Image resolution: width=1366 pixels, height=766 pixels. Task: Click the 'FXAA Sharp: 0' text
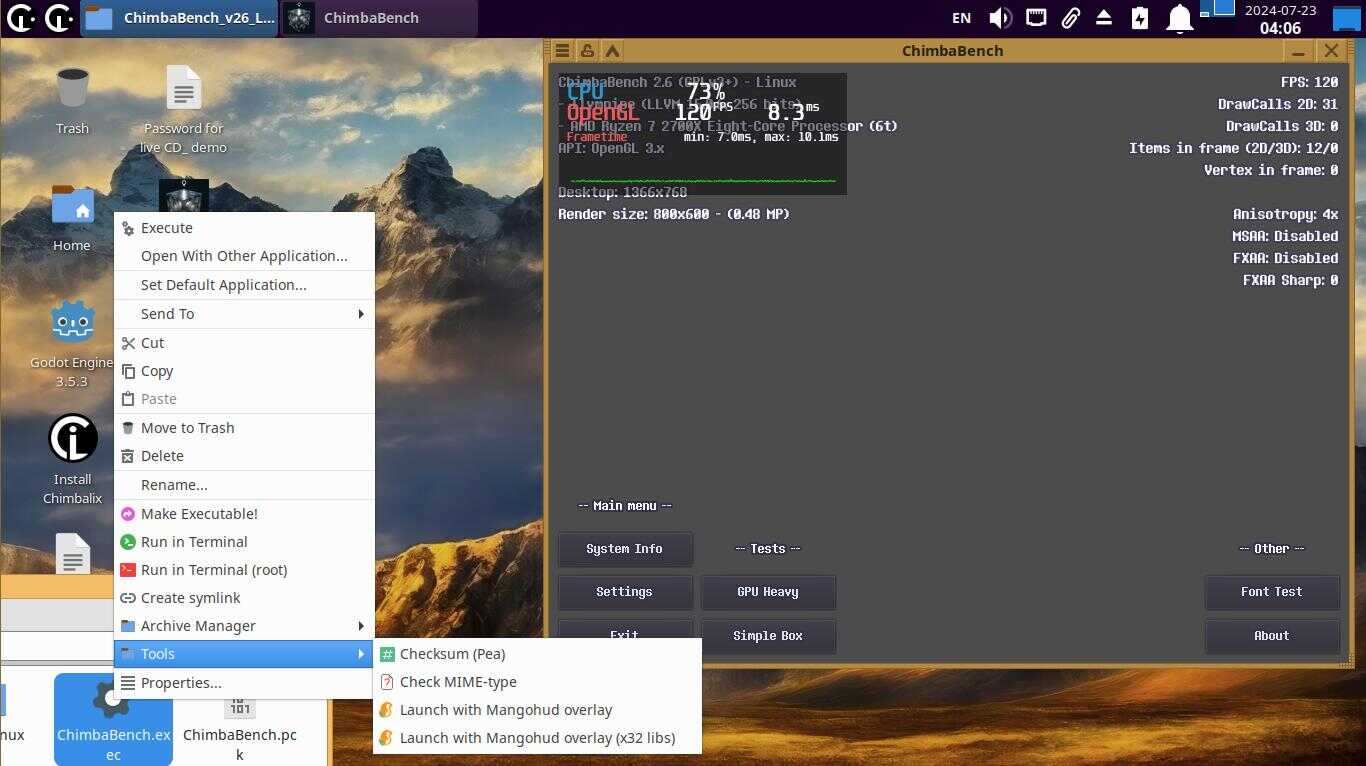pyautogui.click(x=1290, y=280)
